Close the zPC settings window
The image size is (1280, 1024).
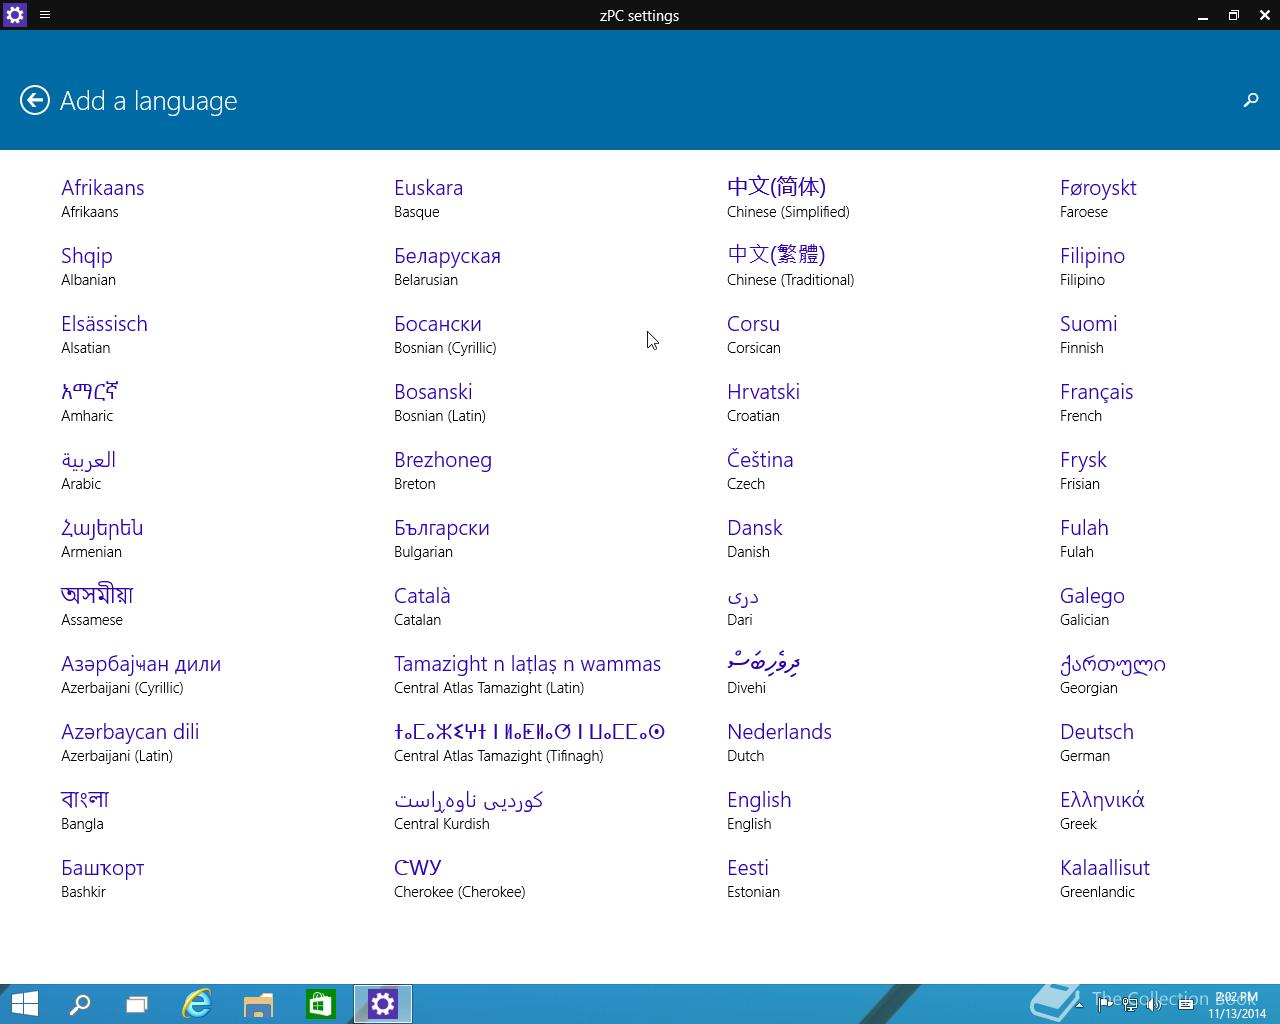(x=1263, y=15)
